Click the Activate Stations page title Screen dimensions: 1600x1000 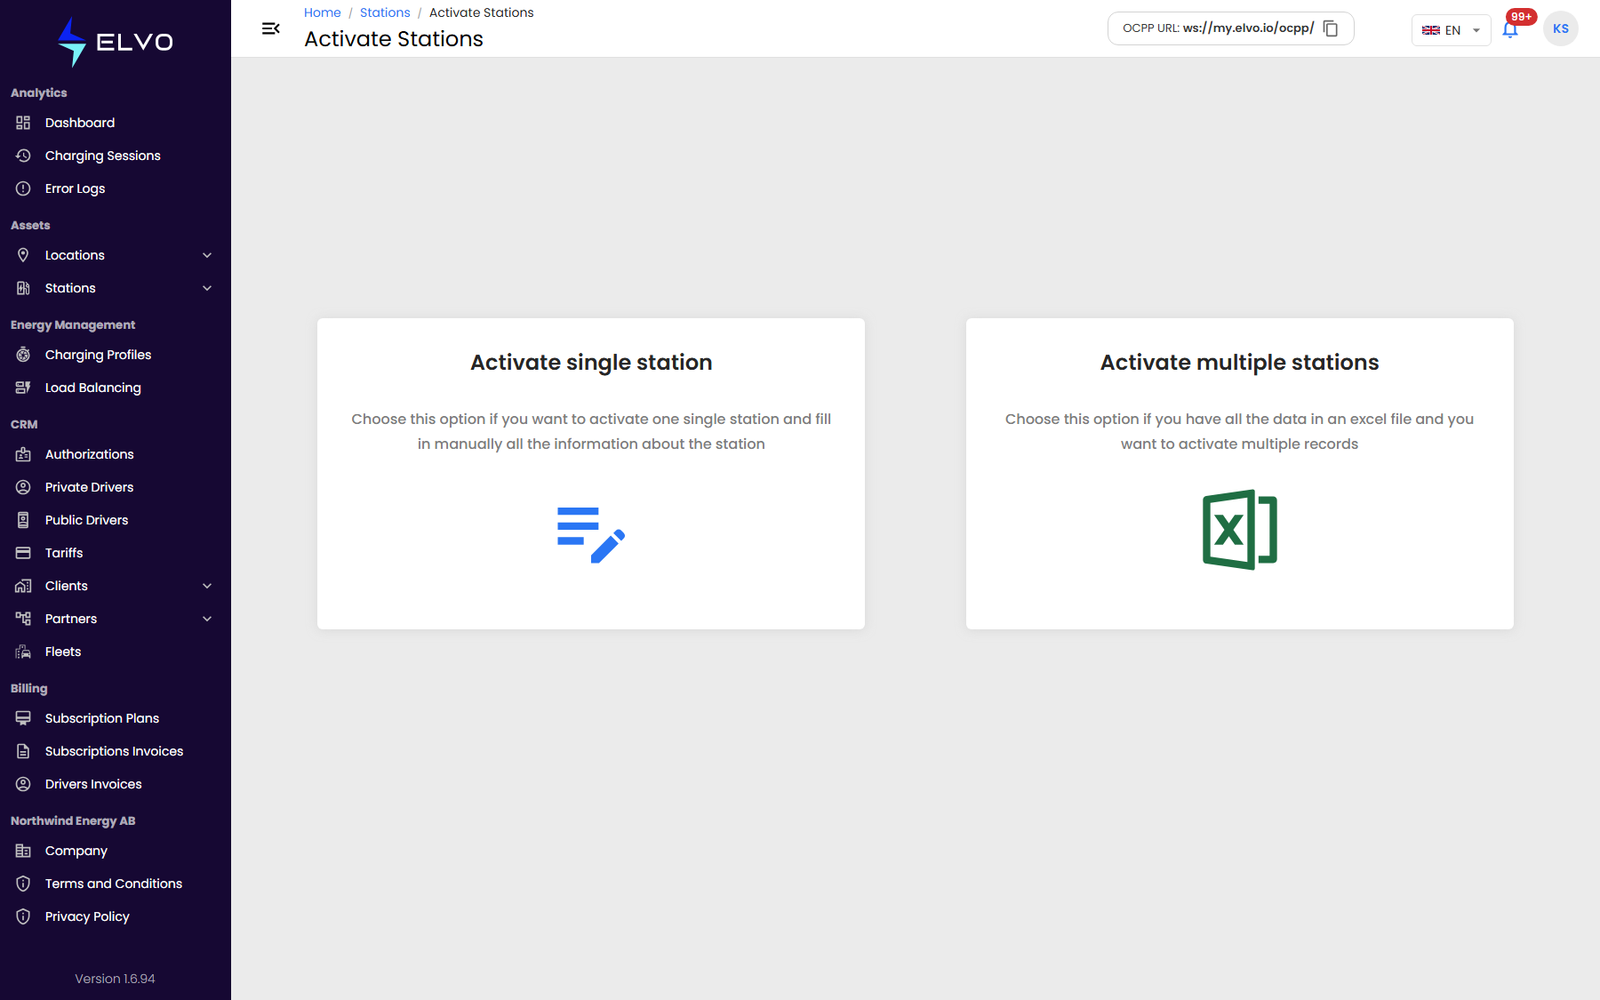394,39
